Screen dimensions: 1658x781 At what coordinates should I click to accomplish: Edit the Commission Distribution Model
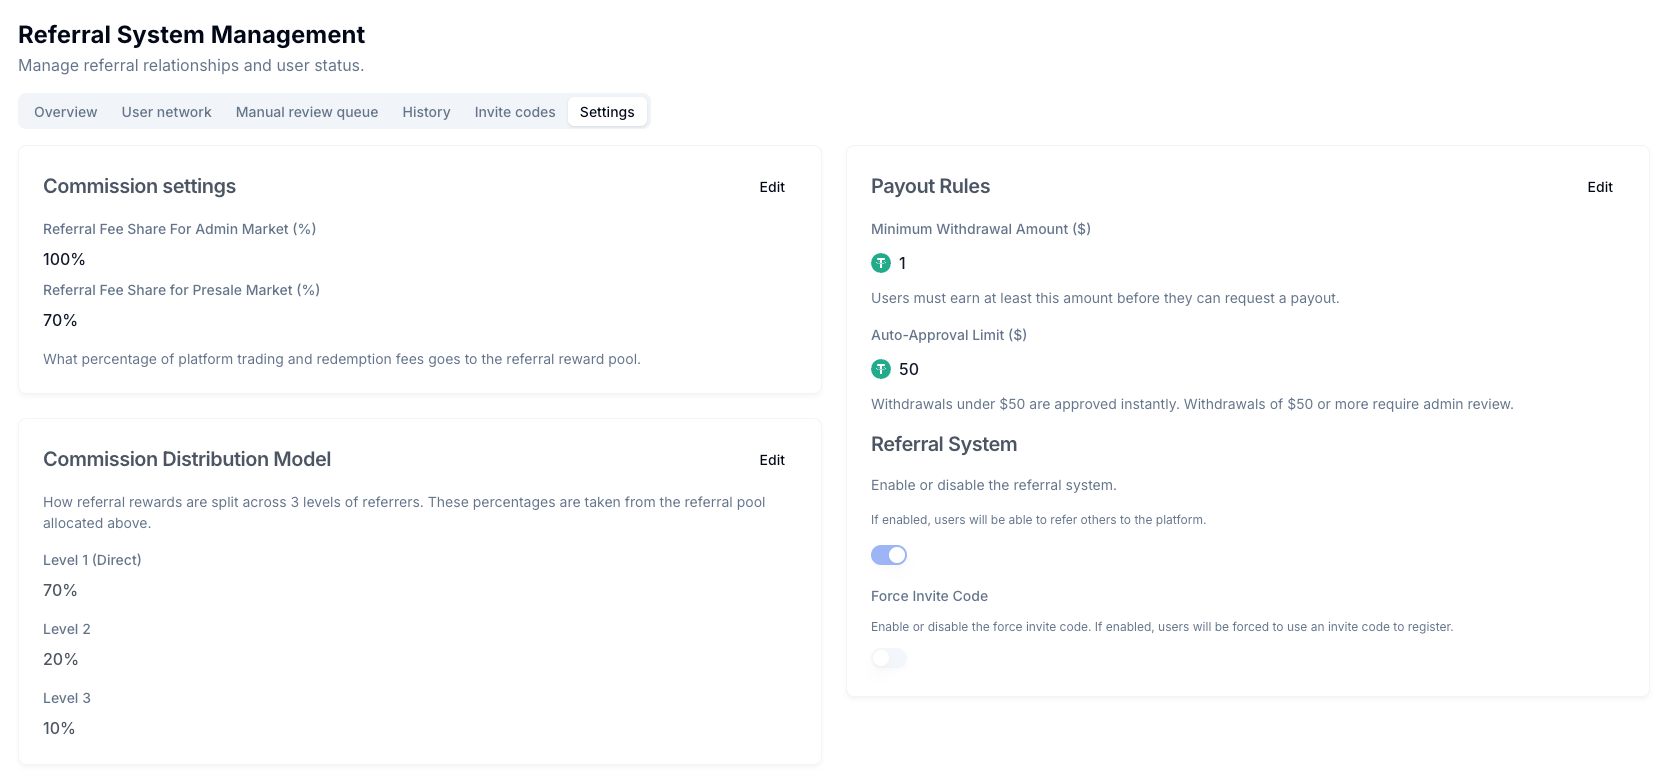772,460
